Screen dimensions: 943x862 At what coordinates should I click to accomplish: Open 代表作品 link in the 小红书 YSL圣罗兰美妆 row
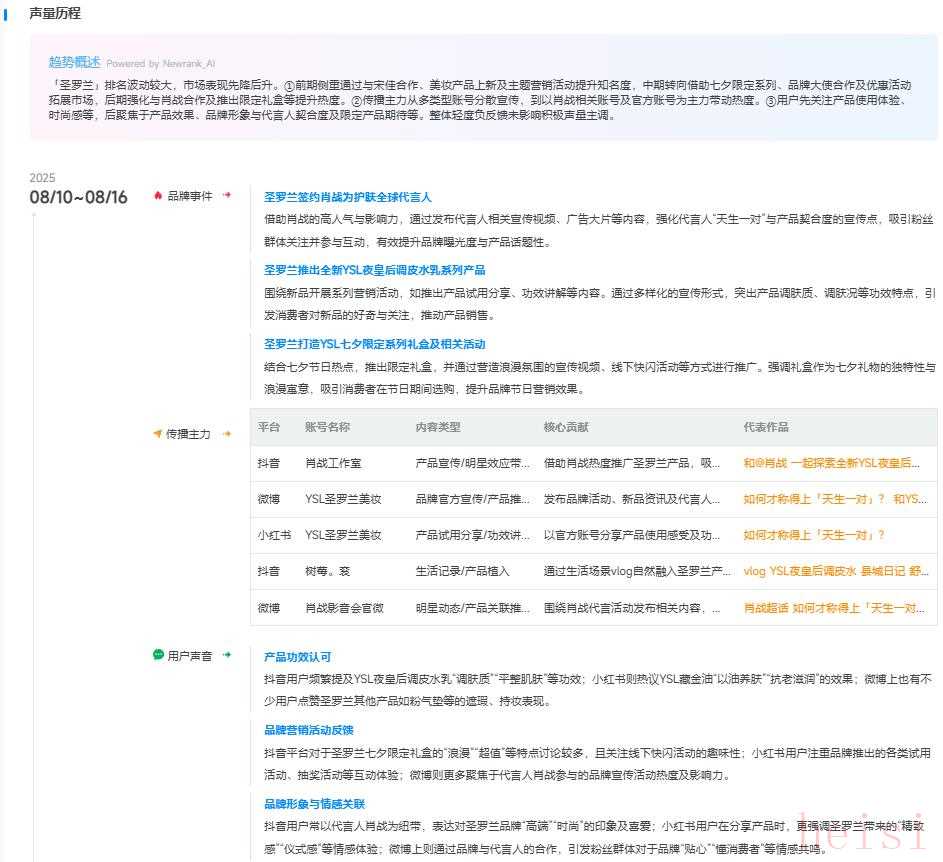(x=814, y=535)
